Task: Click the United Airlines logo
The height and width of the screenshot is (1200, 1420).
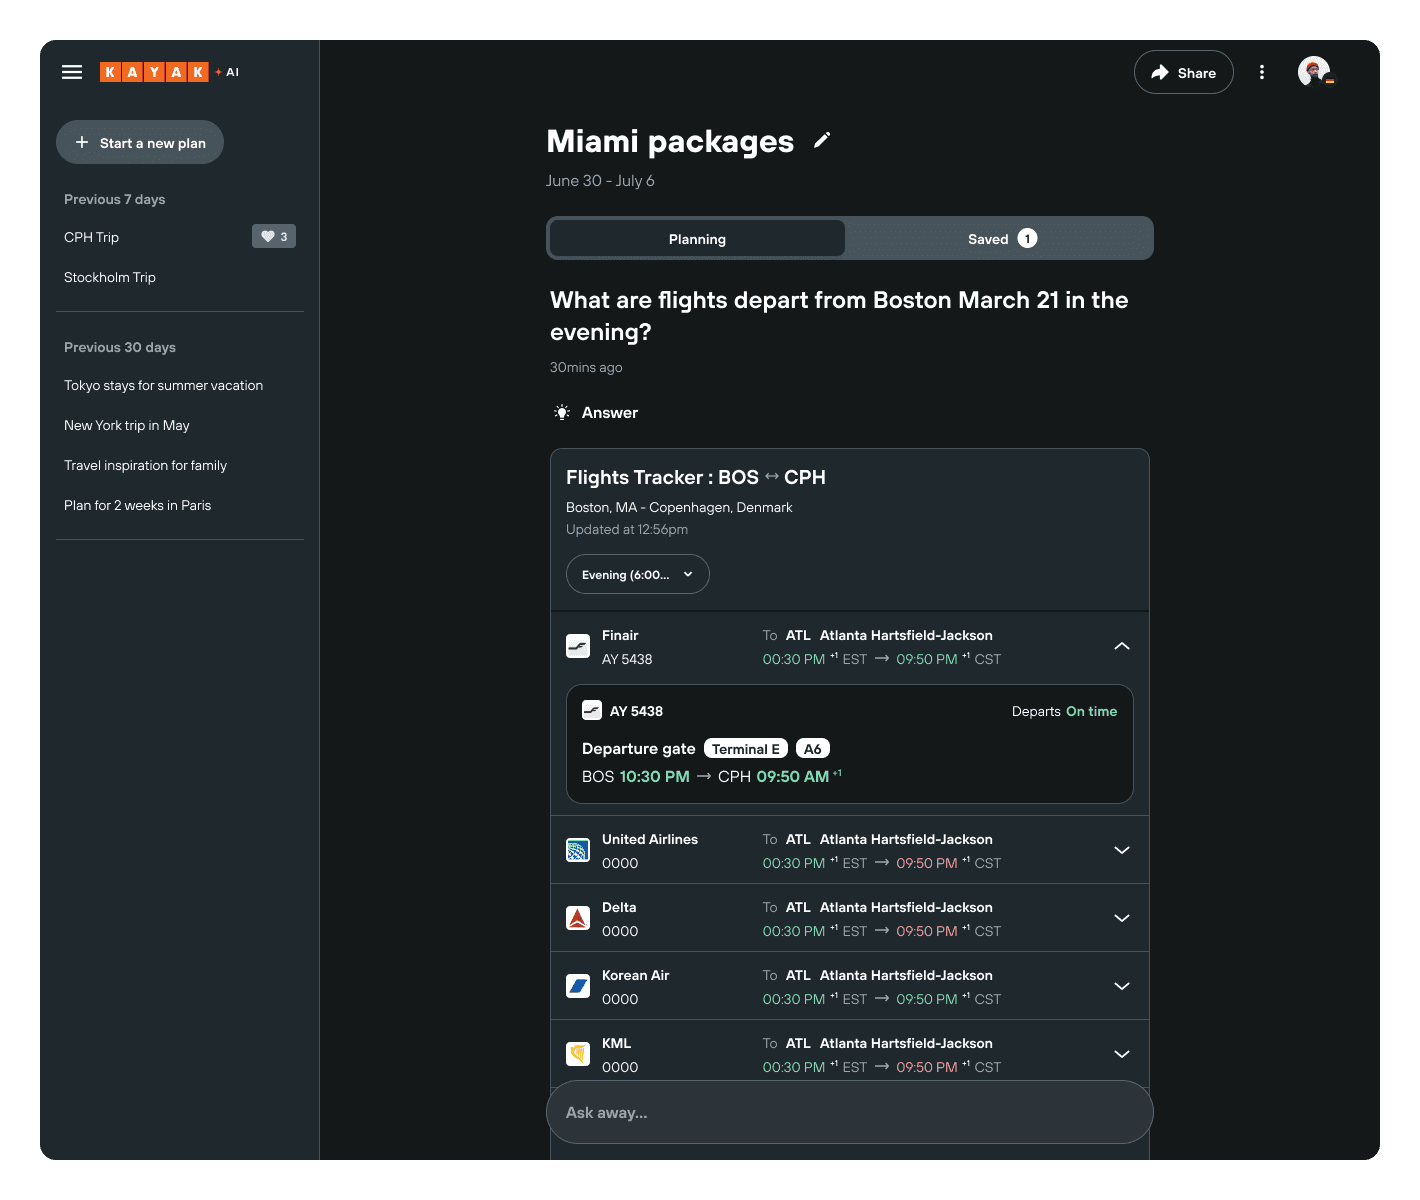Action: coord(578,851)
